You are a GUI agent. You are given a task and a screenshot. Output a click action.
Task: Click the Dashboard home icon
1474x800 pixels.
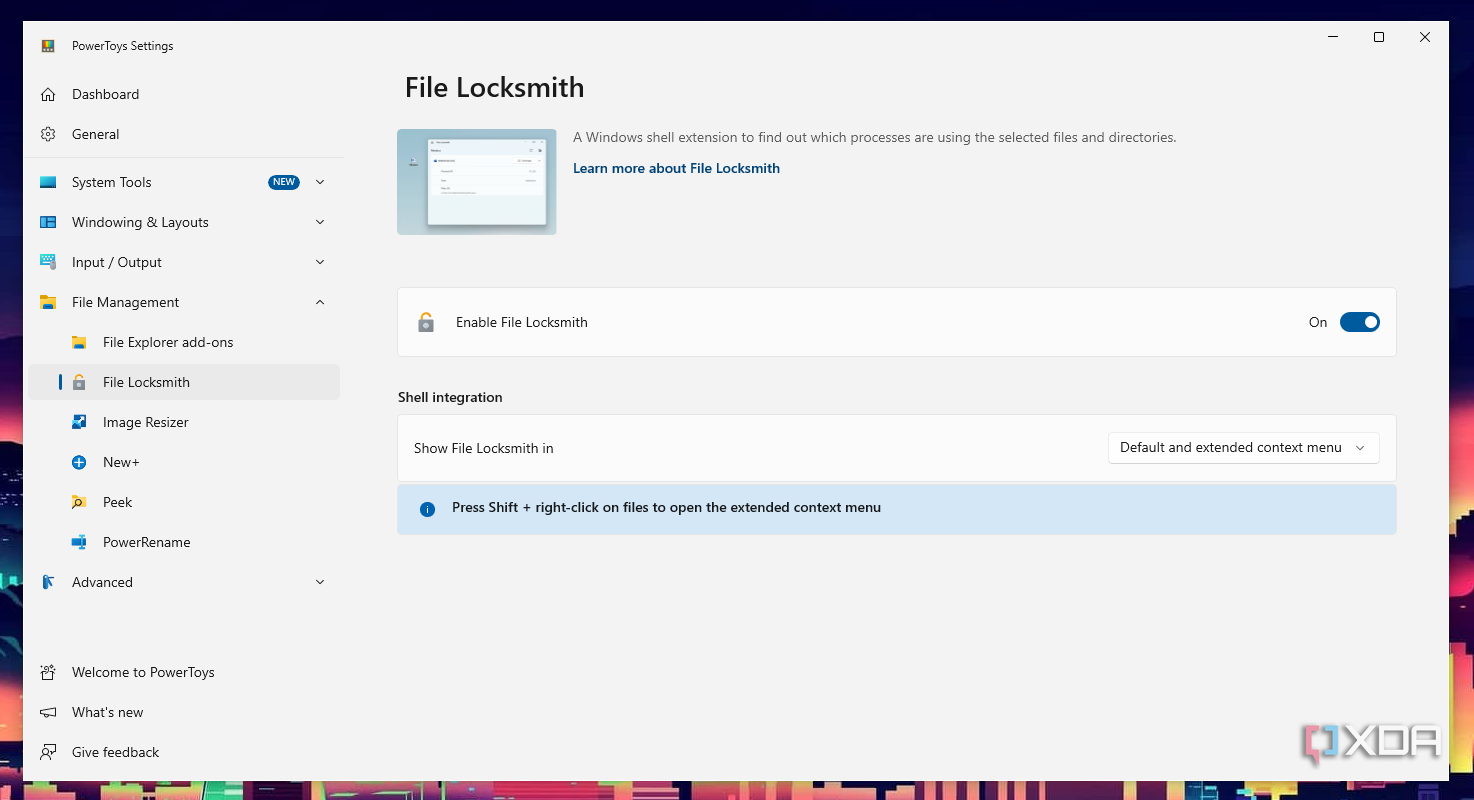[48, 94]
